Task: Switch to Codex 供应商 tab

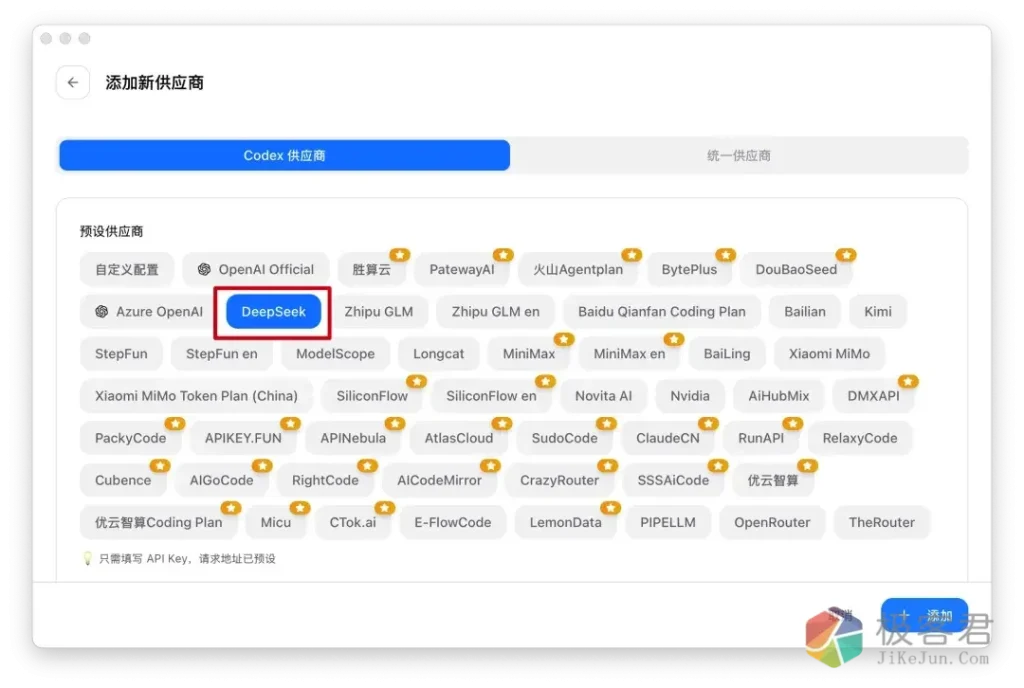Action: (284, 155)
